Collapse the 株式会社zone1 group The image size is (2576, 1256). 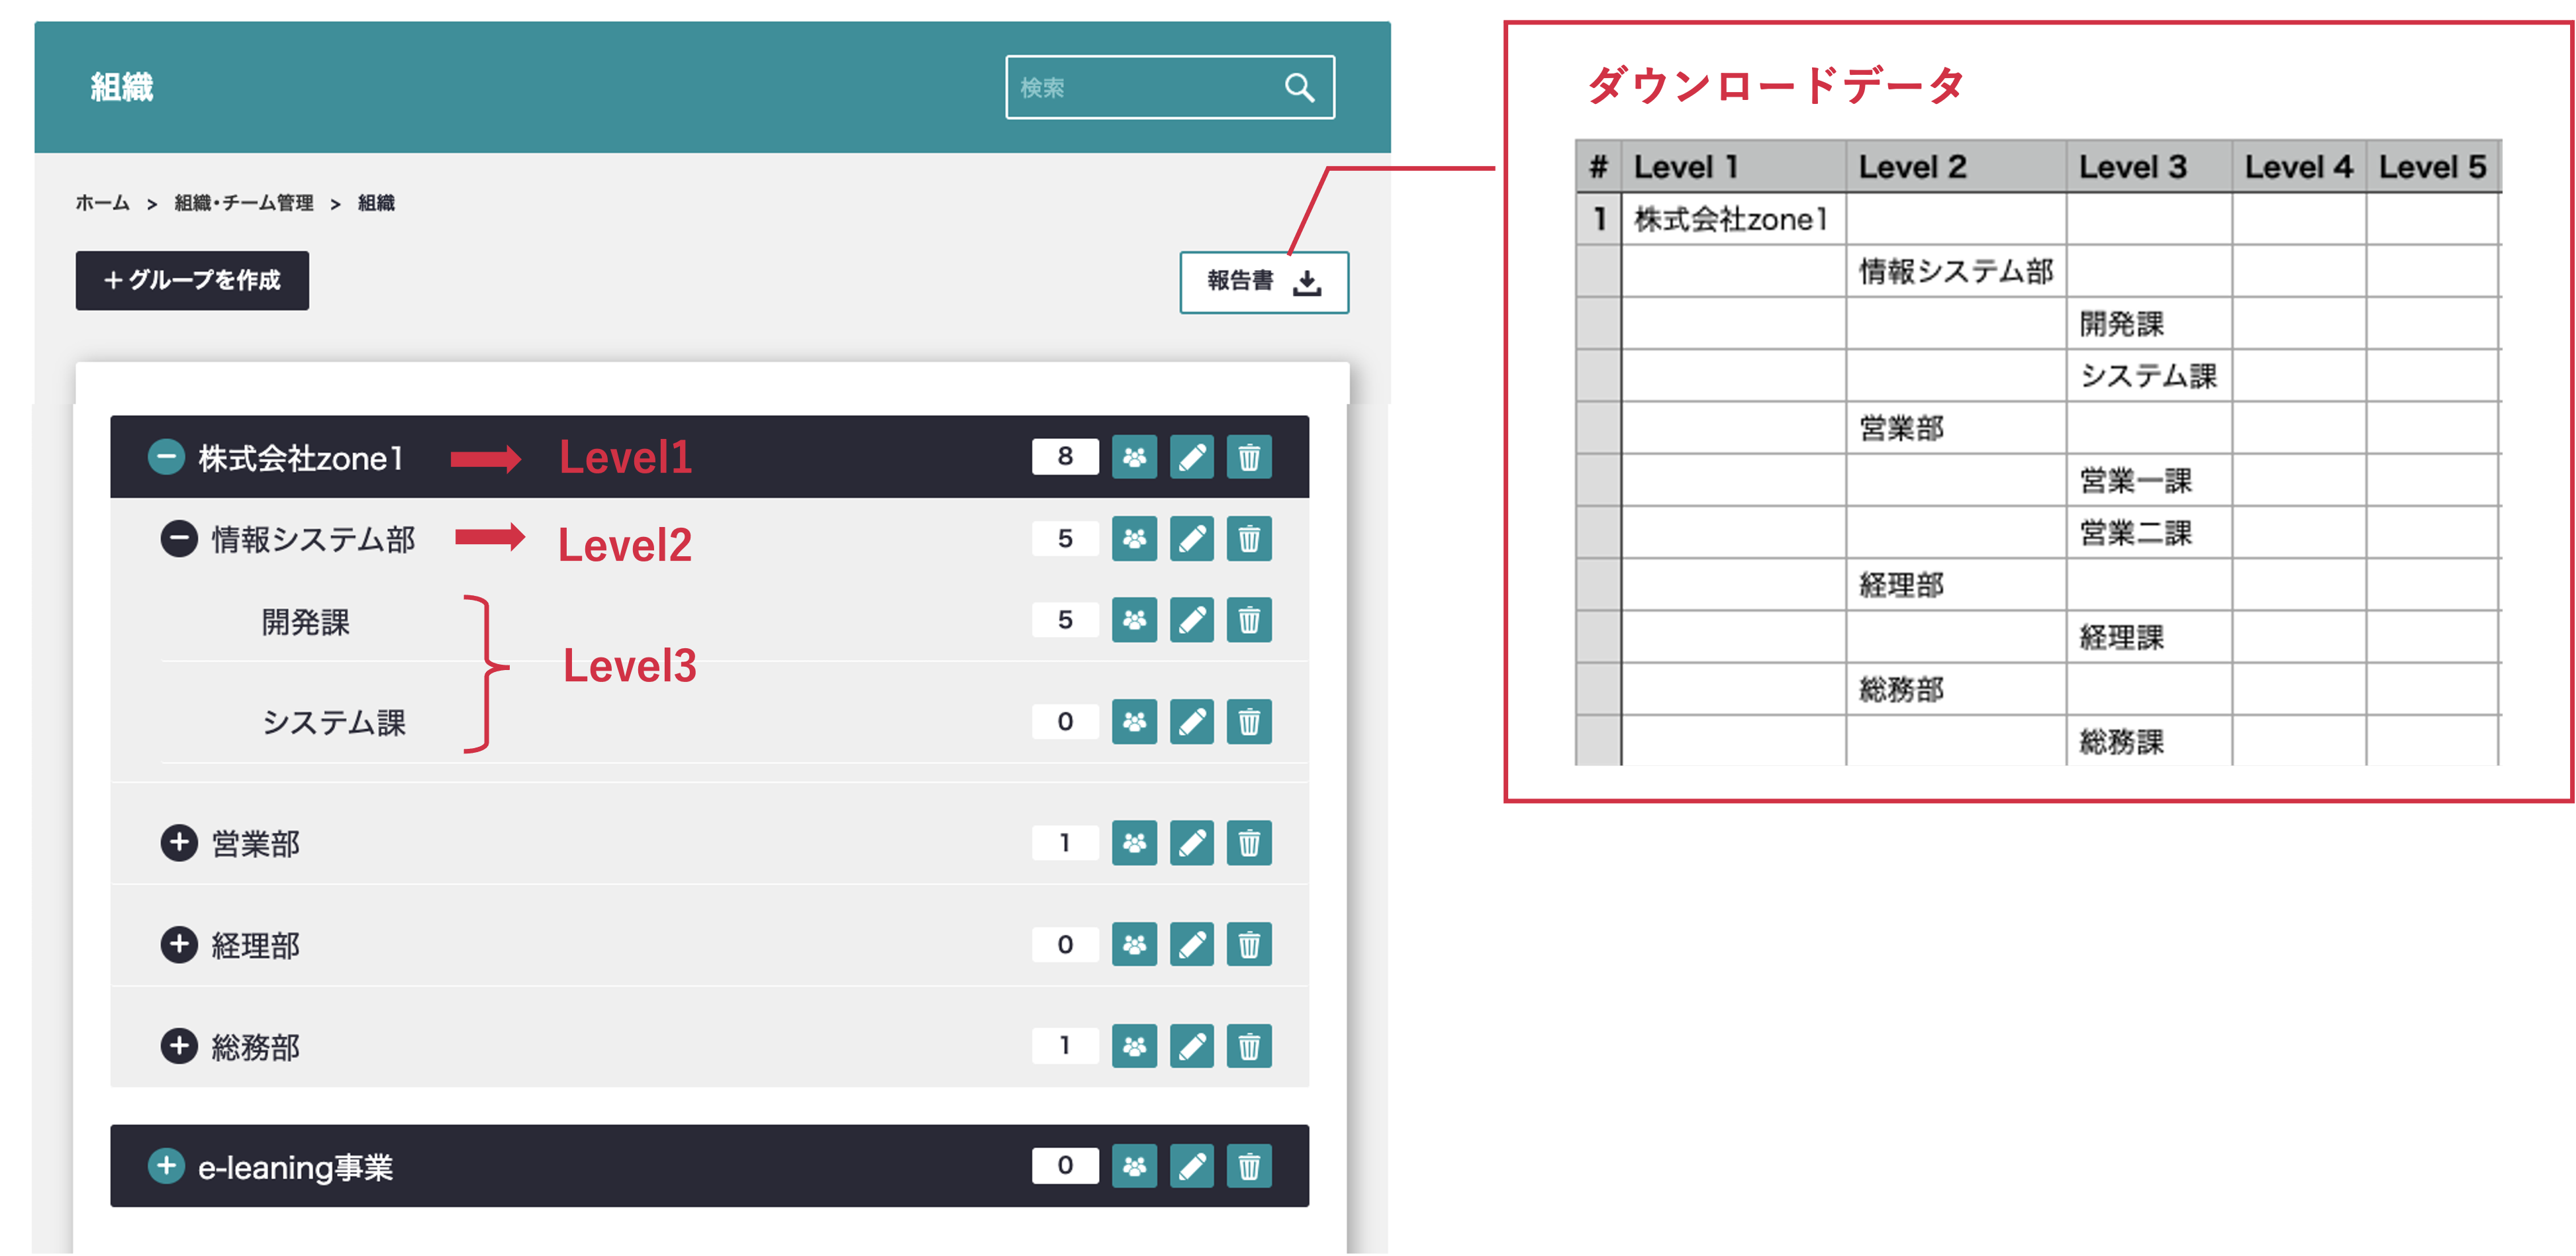166,457
